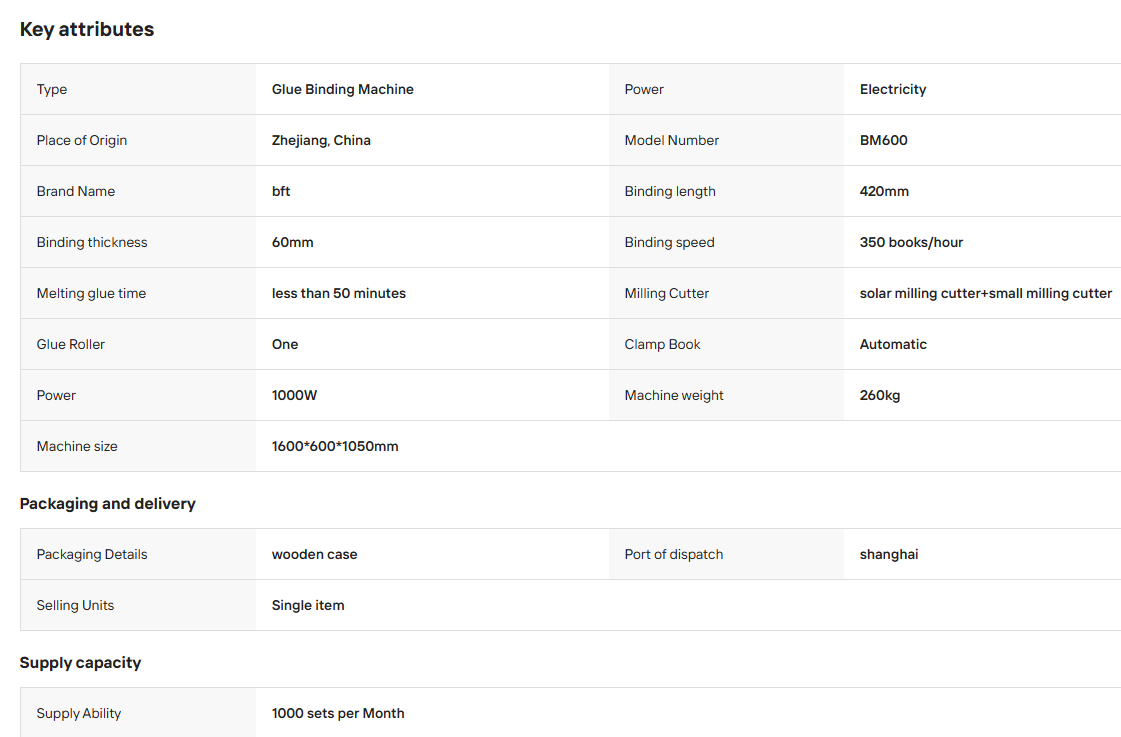The image size is (1121, 737).
Task: Click the Packaging and delivery heading
Action: (x=108, y=504)
